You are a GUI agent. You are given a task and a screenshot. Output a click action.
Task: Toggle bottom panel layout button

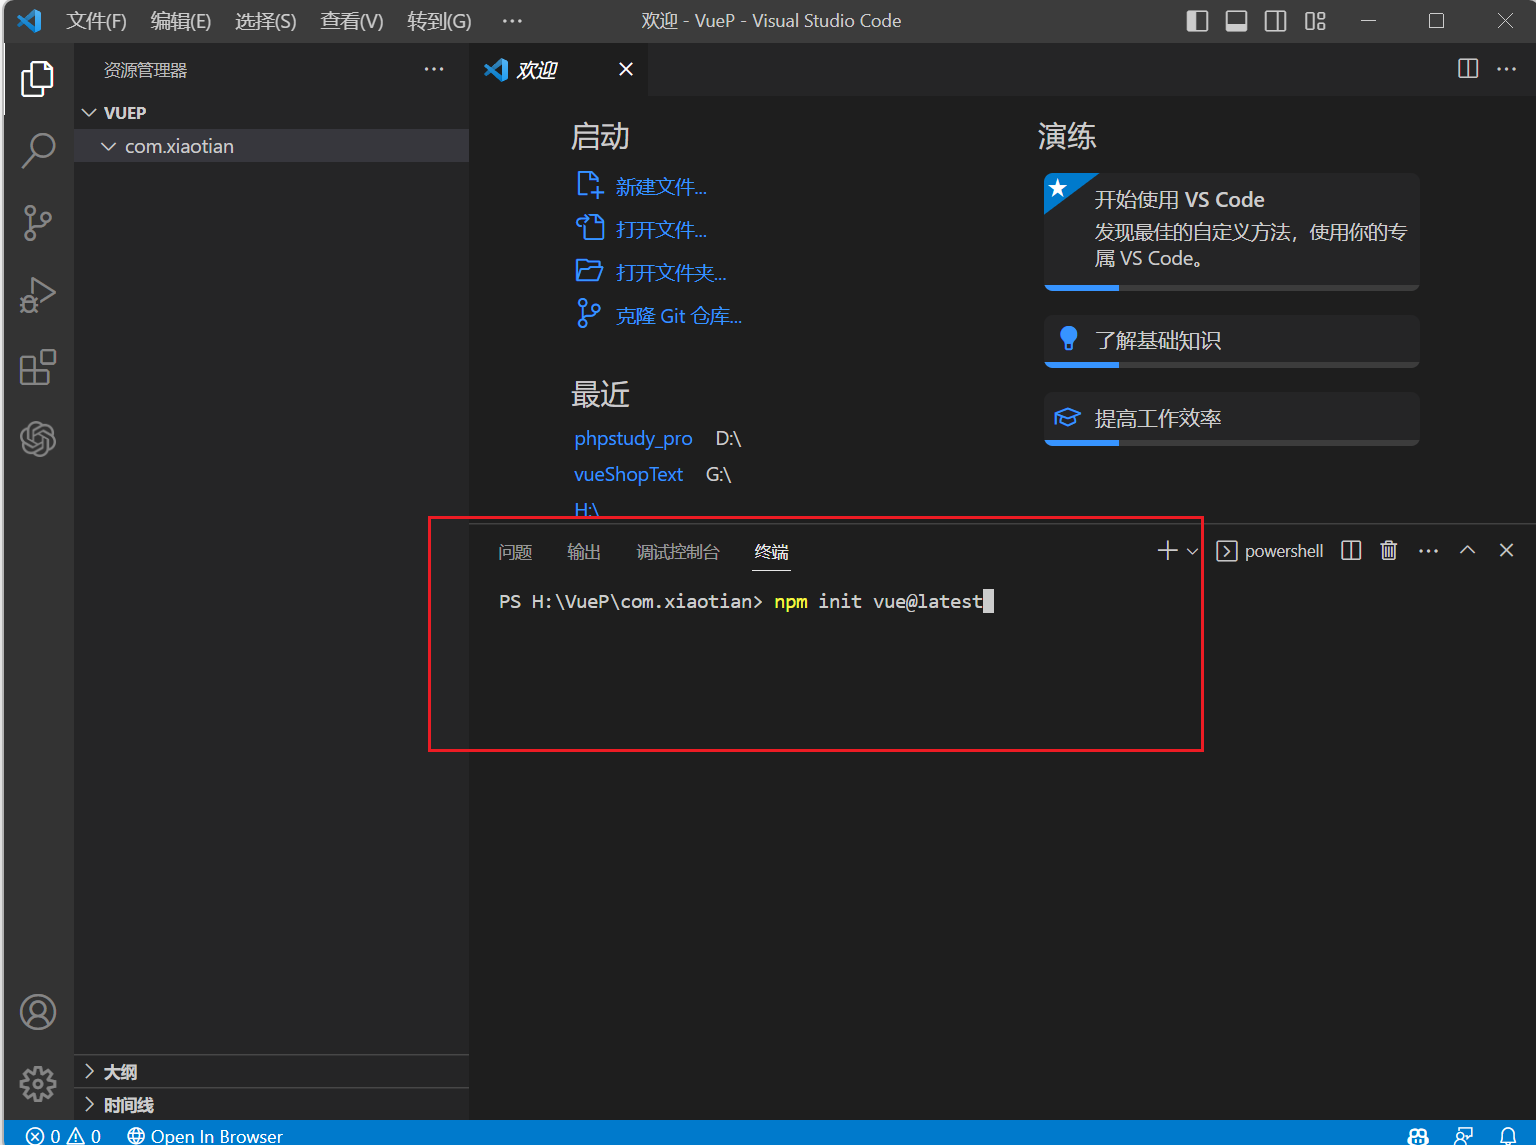[x=1236, y=21]
